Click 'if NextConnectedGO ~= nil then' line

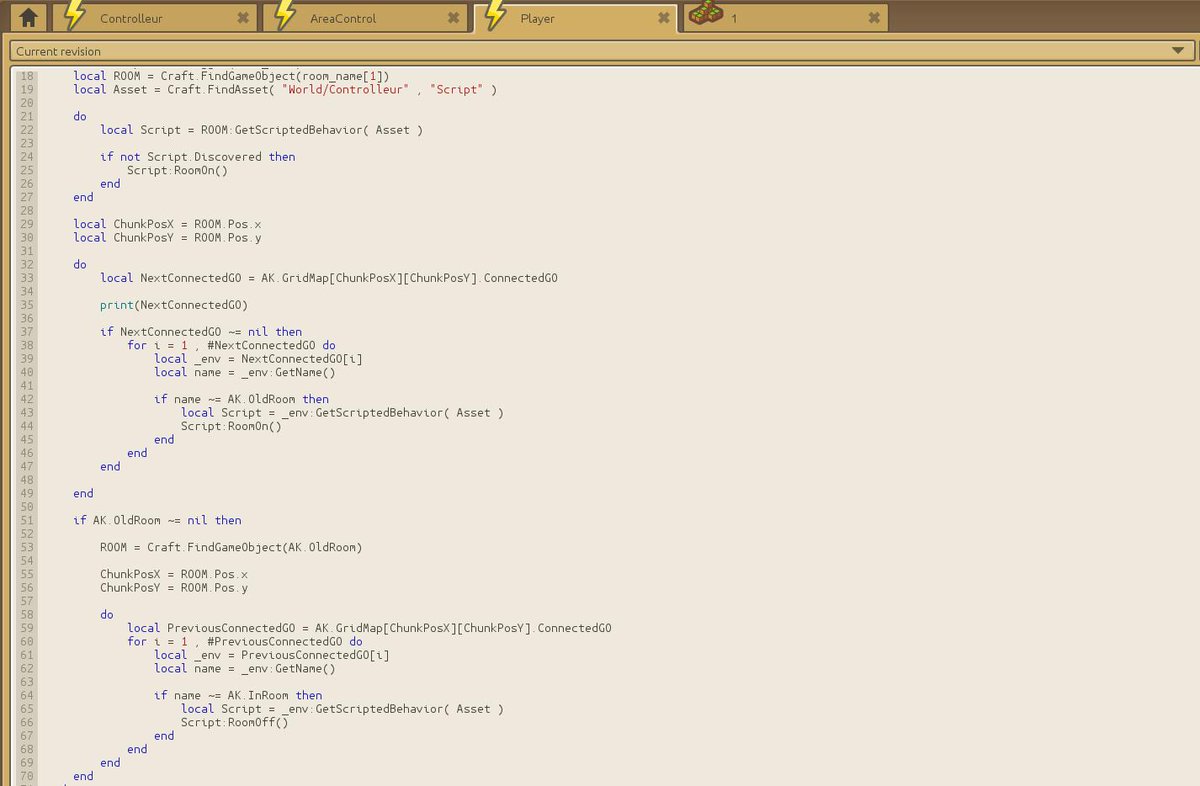[x=201, y=332]
